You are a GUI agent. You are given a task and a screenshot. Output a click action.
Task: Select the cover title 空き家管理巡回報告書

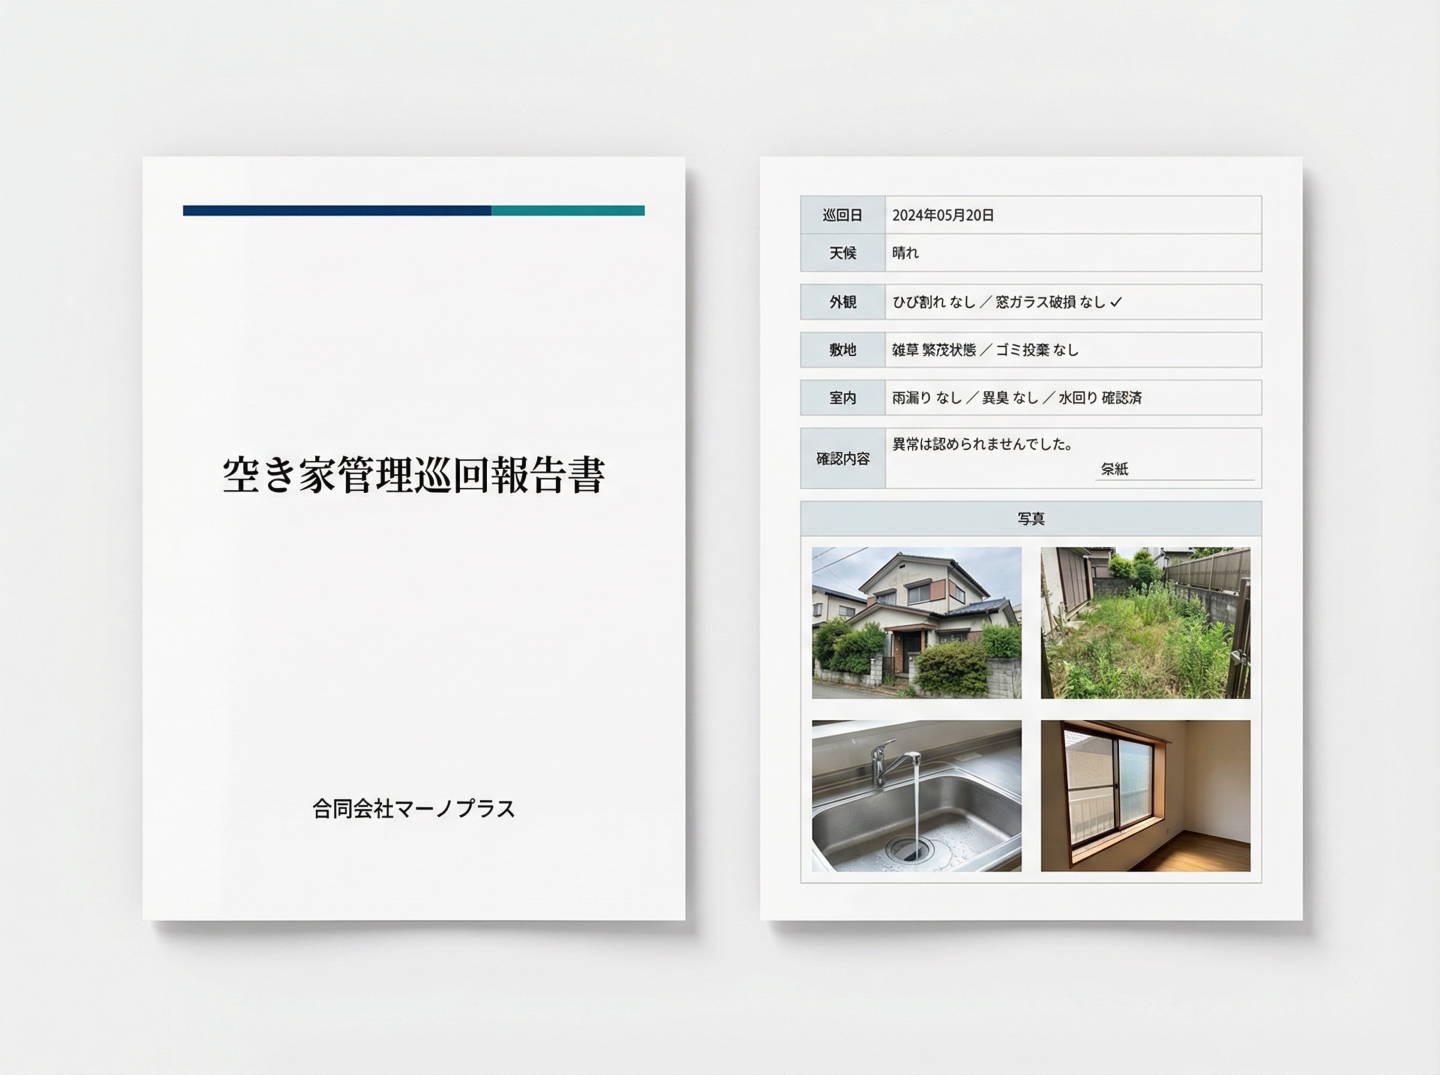point(413,476)
